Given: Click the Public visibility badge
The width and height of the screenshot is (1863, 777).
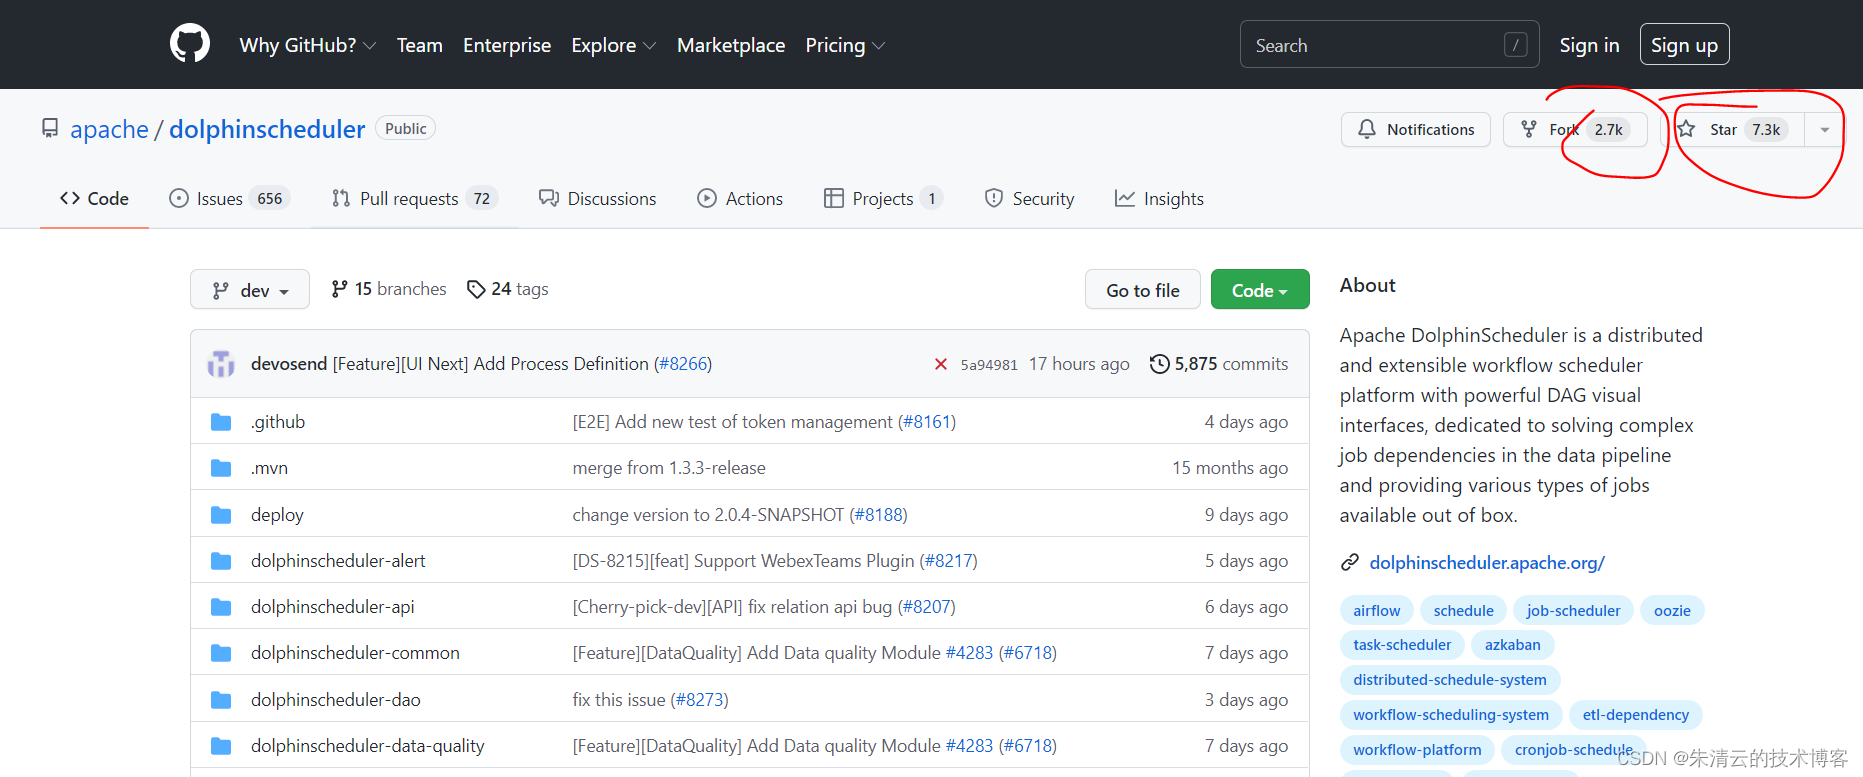Looking at the screenshot, I should point(405,128).
